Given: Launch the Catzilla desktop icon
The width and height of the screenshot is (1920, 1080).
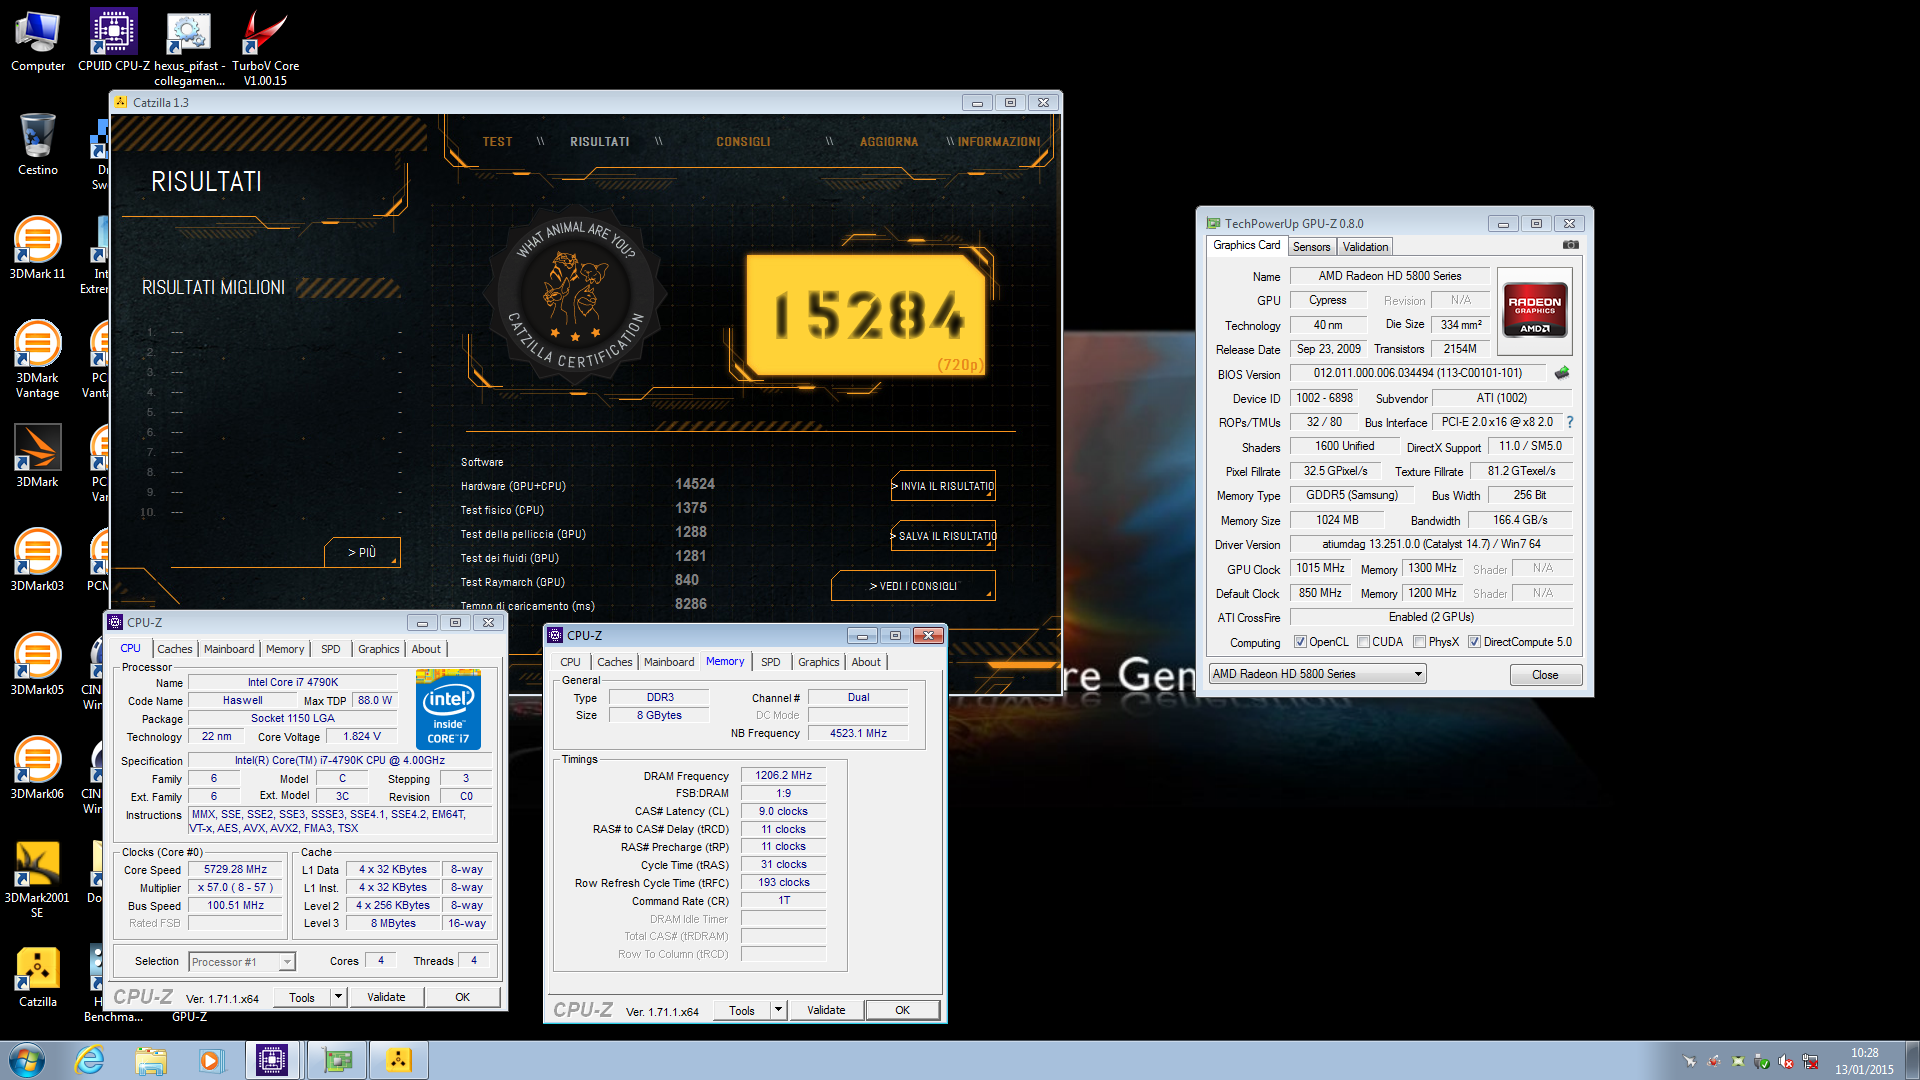Looking at the screenshot, I should click(38, 976).
